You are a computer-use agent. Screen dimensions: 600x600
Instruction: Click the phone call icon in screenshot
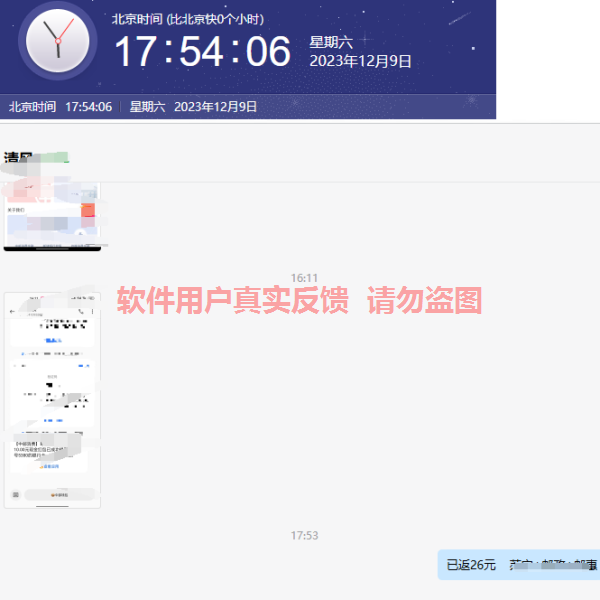pos(80,313)
